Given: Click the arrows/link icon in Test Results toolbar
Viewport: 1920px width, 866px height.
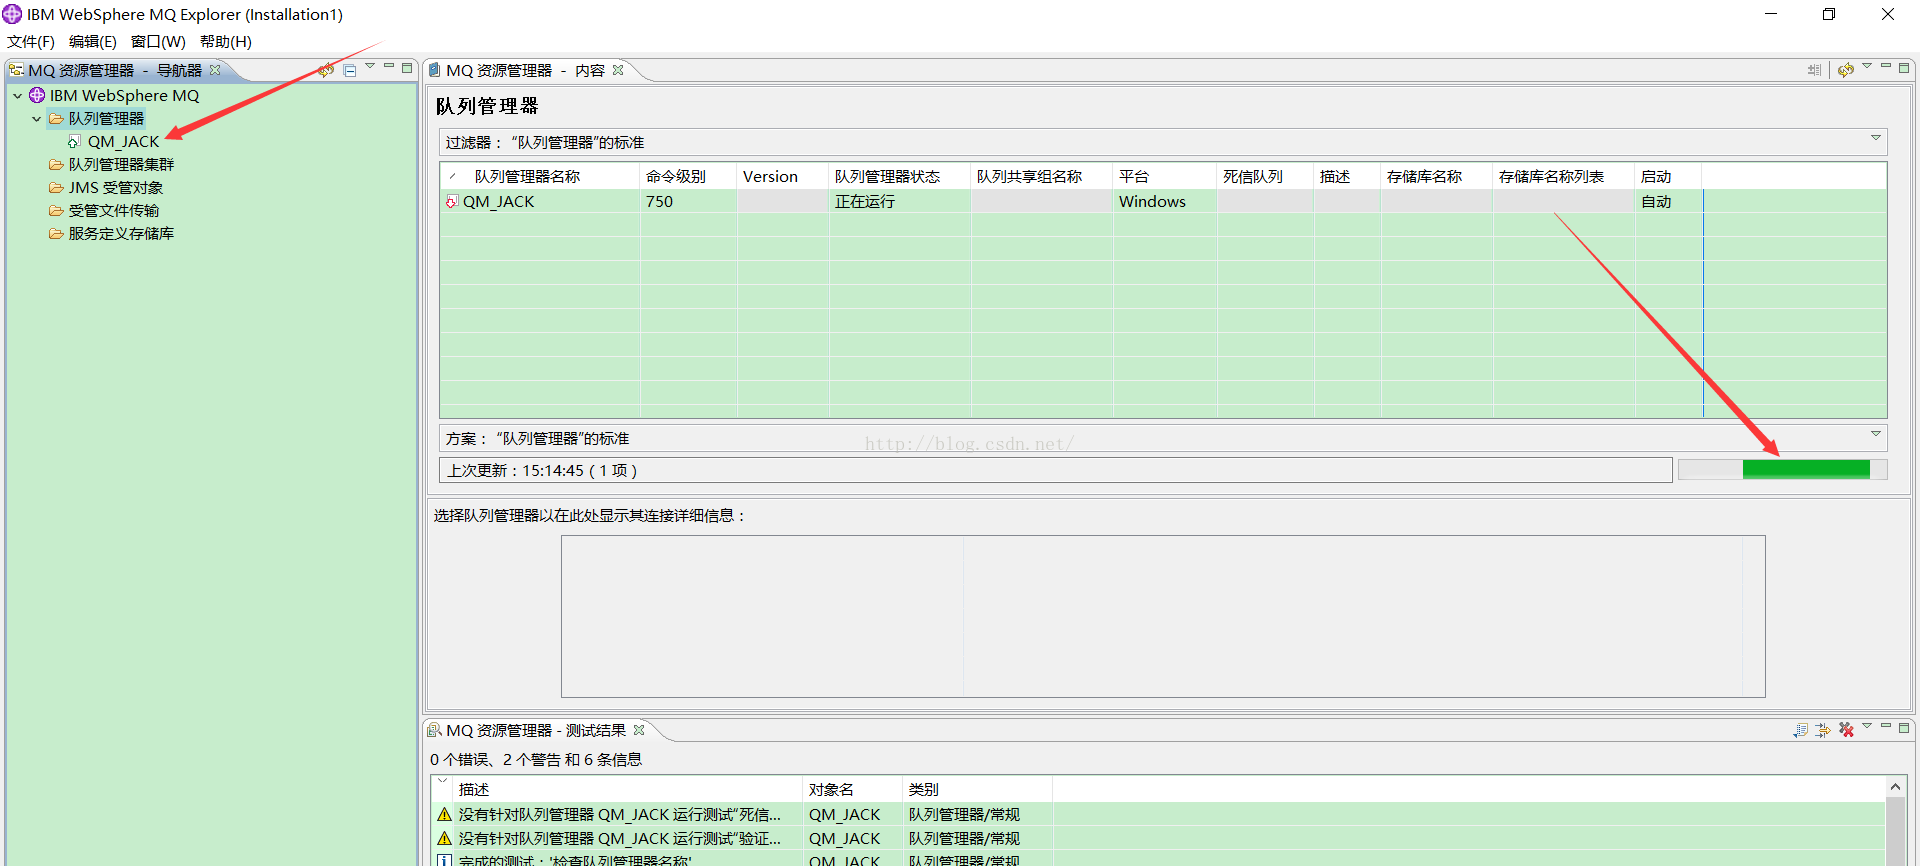Looking at the screenshot, I should coord(1823,730).
